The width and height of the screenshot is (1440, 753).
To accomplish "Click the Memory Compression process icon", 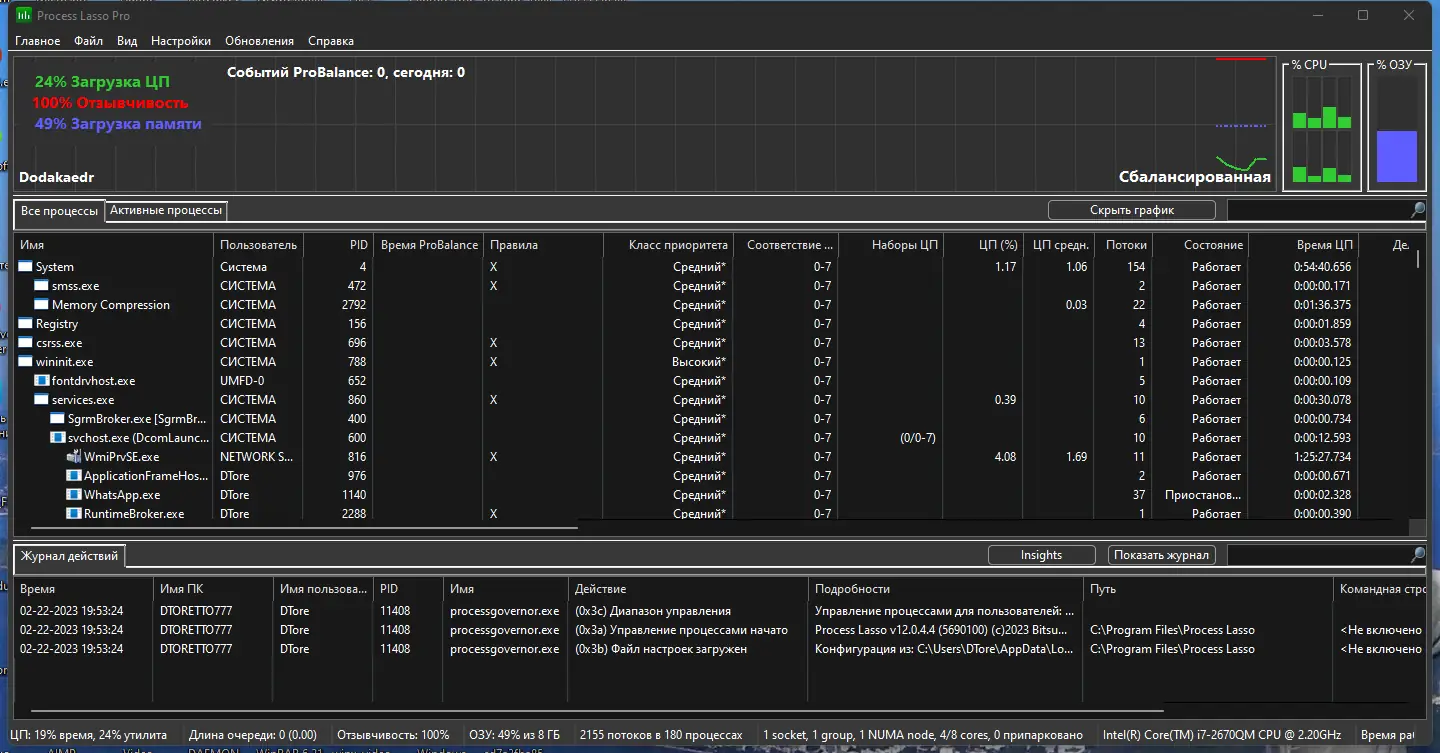I will [42, 305].
